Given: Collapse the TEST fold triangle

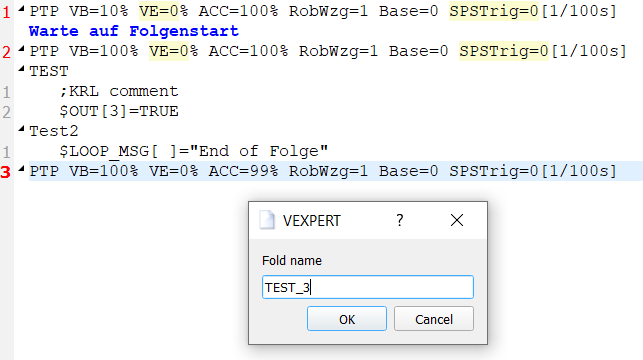Looking at the screenshot, I should point(21,69).
